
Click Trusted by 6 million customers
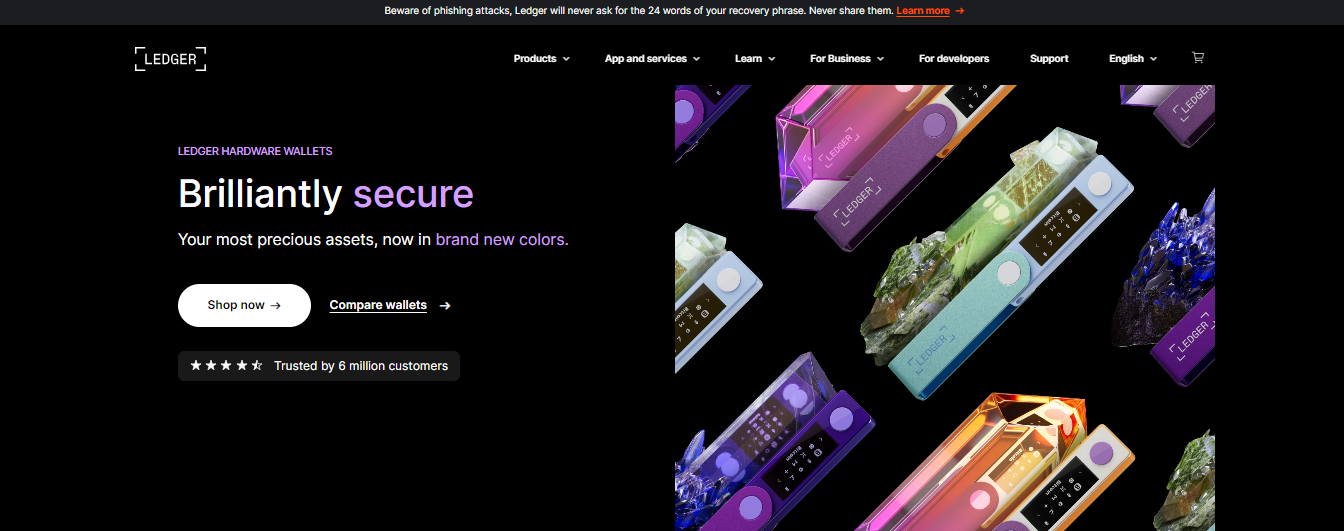point(361,366)
